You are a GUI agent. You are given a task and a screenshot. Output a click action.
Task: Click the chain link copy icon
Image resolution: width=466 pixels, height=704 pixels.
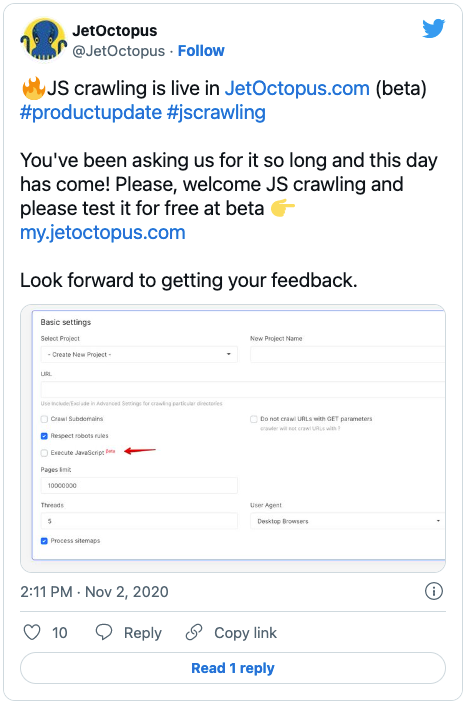point(194,632)
